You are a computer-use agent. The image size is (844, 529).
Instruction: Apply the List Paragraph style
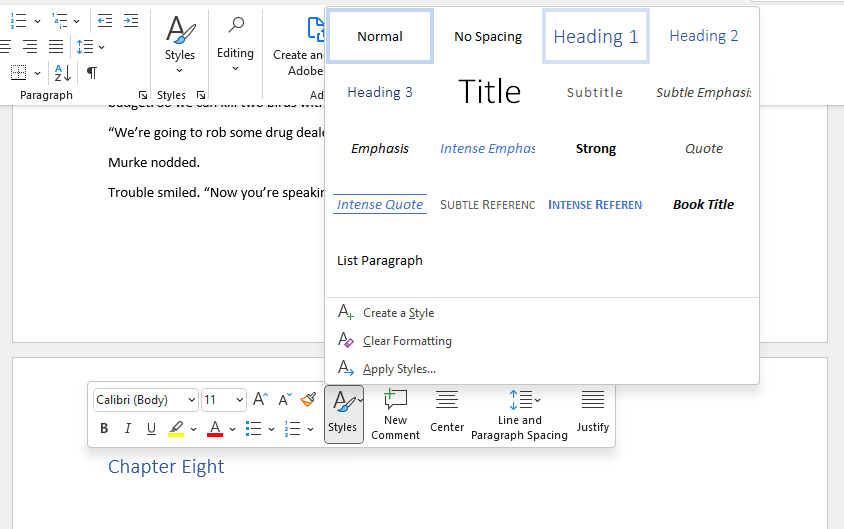(380, 260)
